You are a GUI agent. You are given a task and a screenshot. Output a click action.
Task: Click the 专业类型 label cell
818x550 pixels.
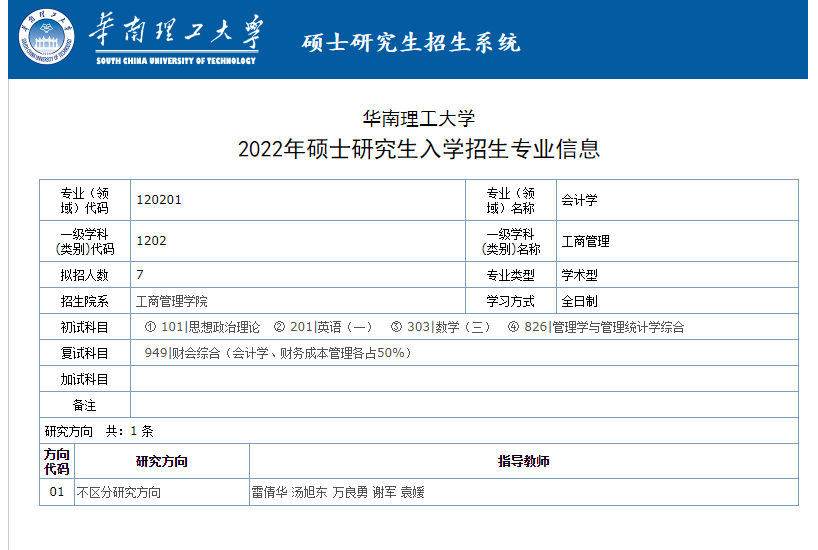pyautogui.click(x=511, y=274)
